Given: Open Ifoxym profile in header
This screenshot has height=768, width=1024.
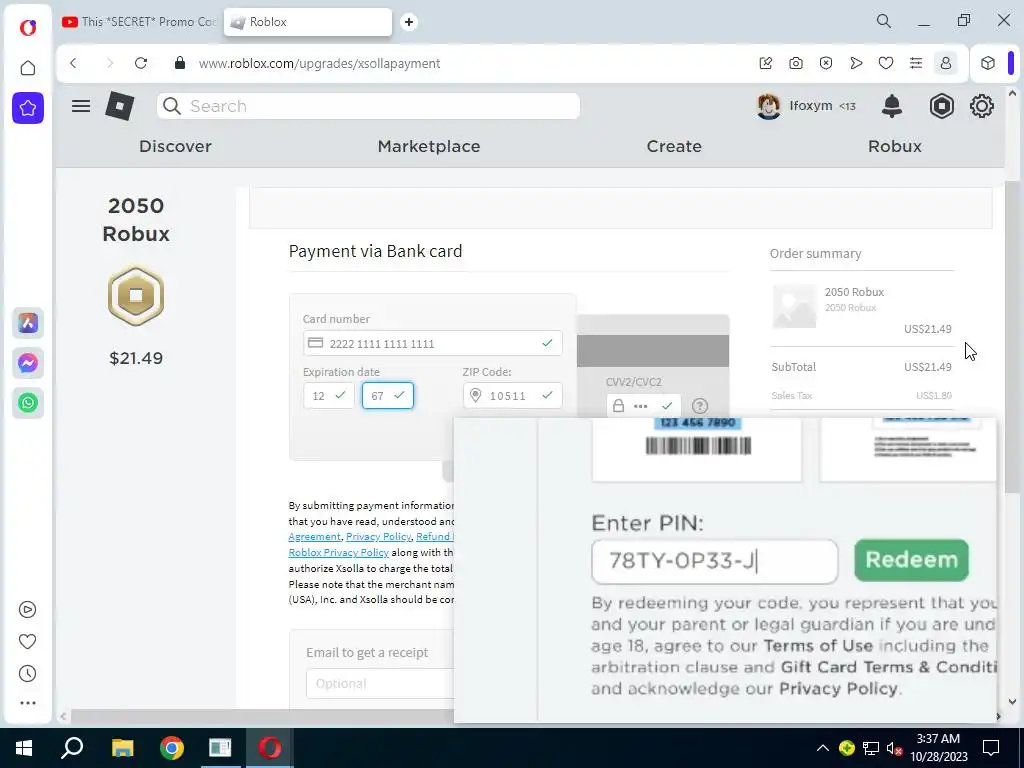Looking at the screenshot, I should [806, 106].
